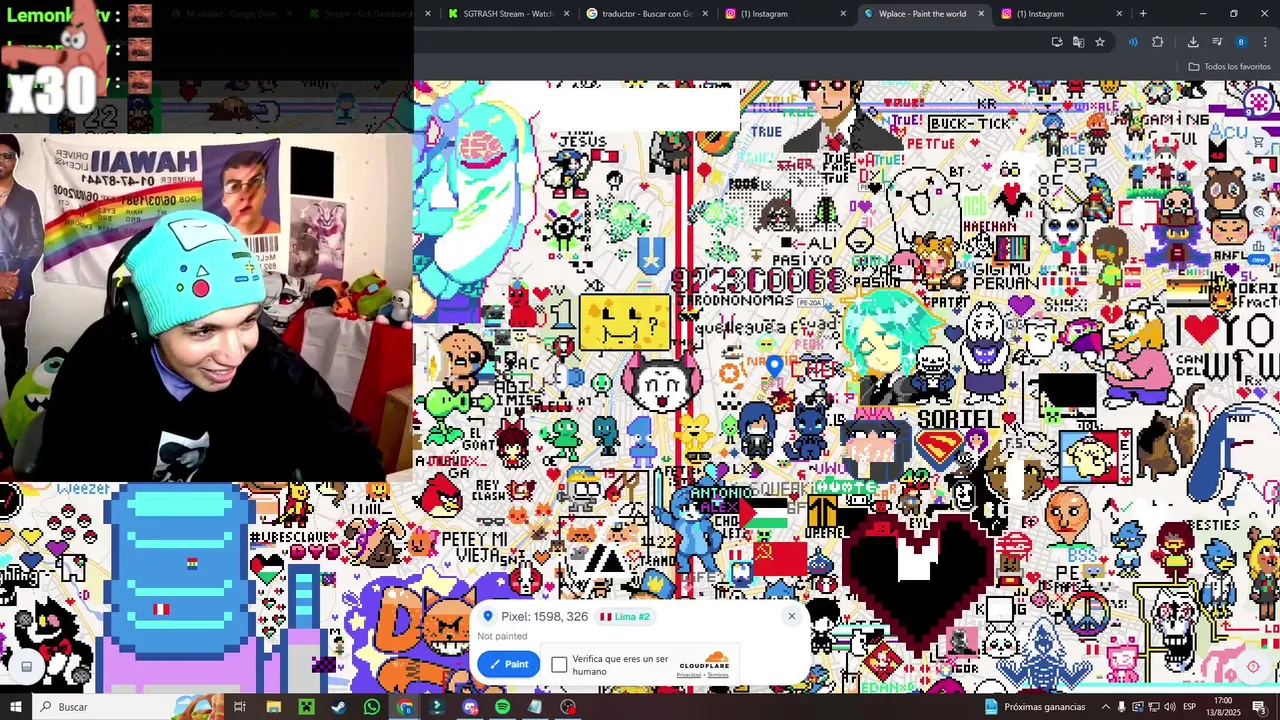Open Steam from the taskbar

[339, 707]
